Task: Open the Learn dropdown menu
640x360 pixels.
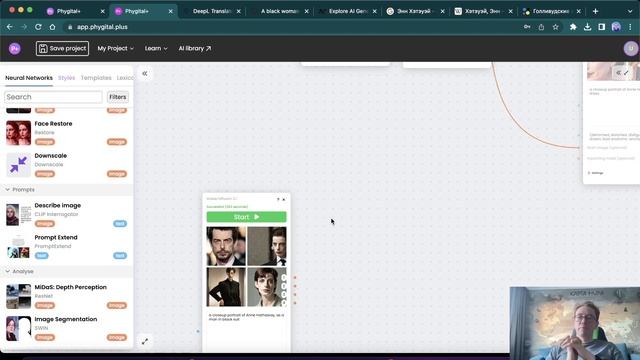Action: [156, 49]
